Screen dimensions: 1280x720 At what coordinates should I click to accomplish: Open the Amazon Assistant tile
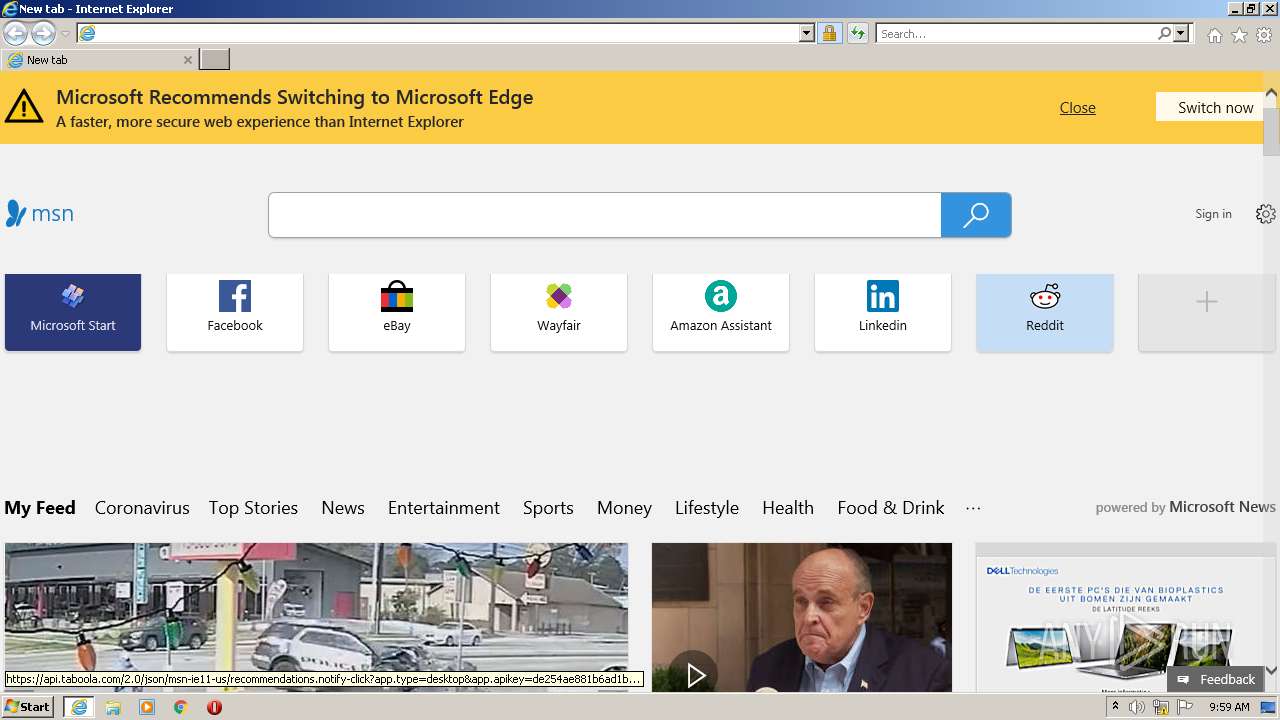point(721,312)
